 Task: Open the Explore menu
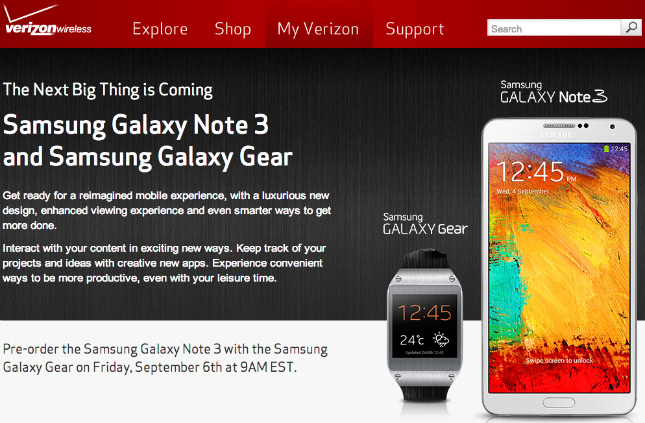[160, 29]
